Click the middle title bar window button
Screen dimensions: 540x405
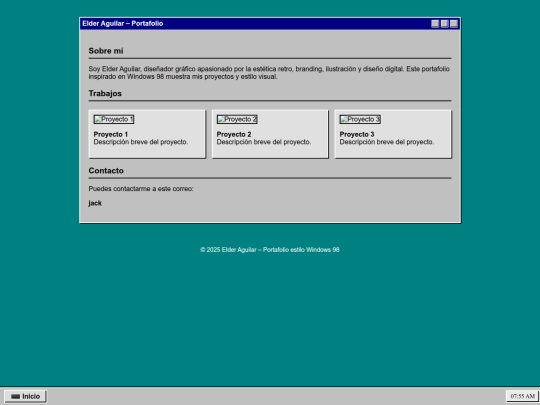pyautogui.click(x=445, y=23)
